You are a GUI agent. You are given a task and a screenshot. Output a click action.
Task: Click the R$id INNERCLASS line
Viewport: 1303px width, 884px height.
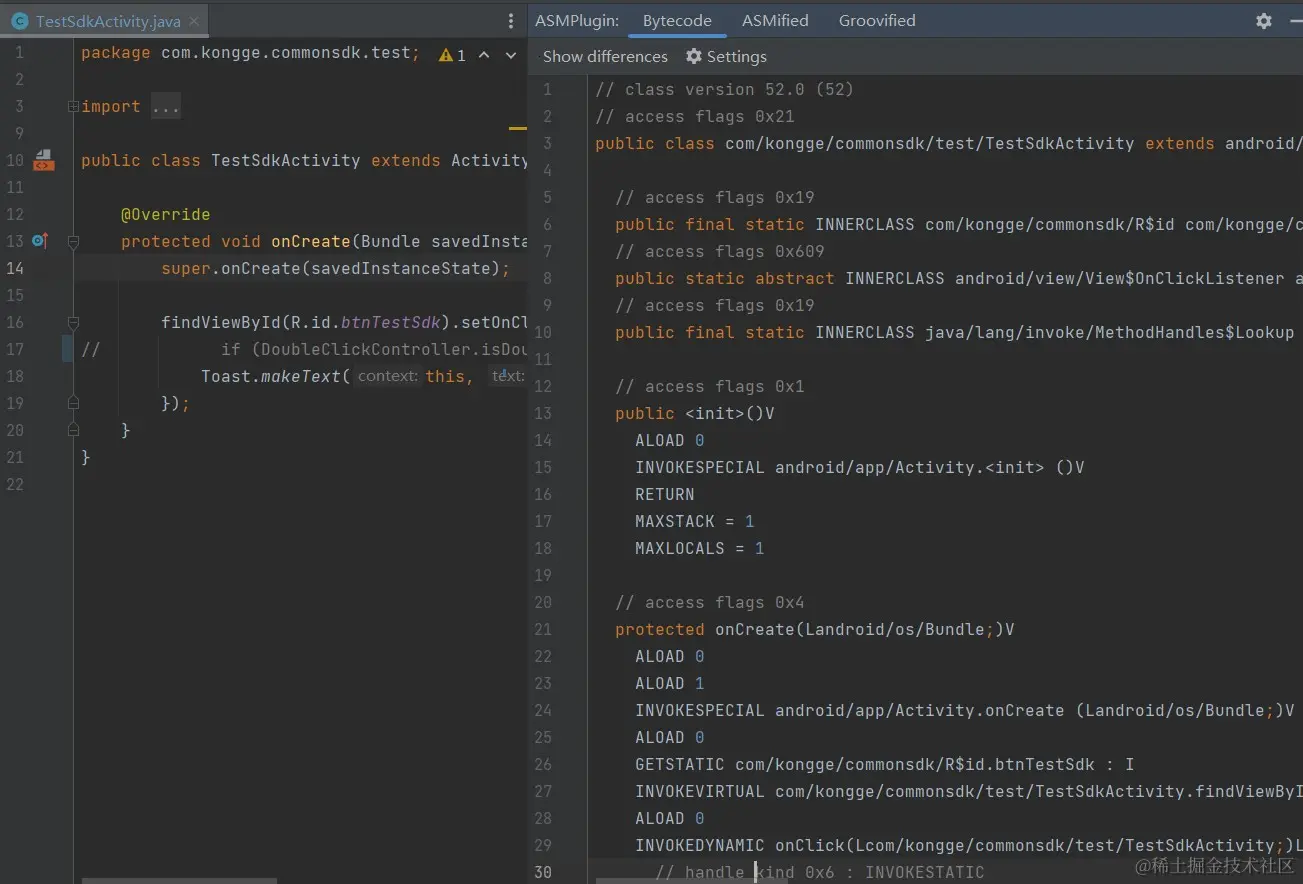959,224
